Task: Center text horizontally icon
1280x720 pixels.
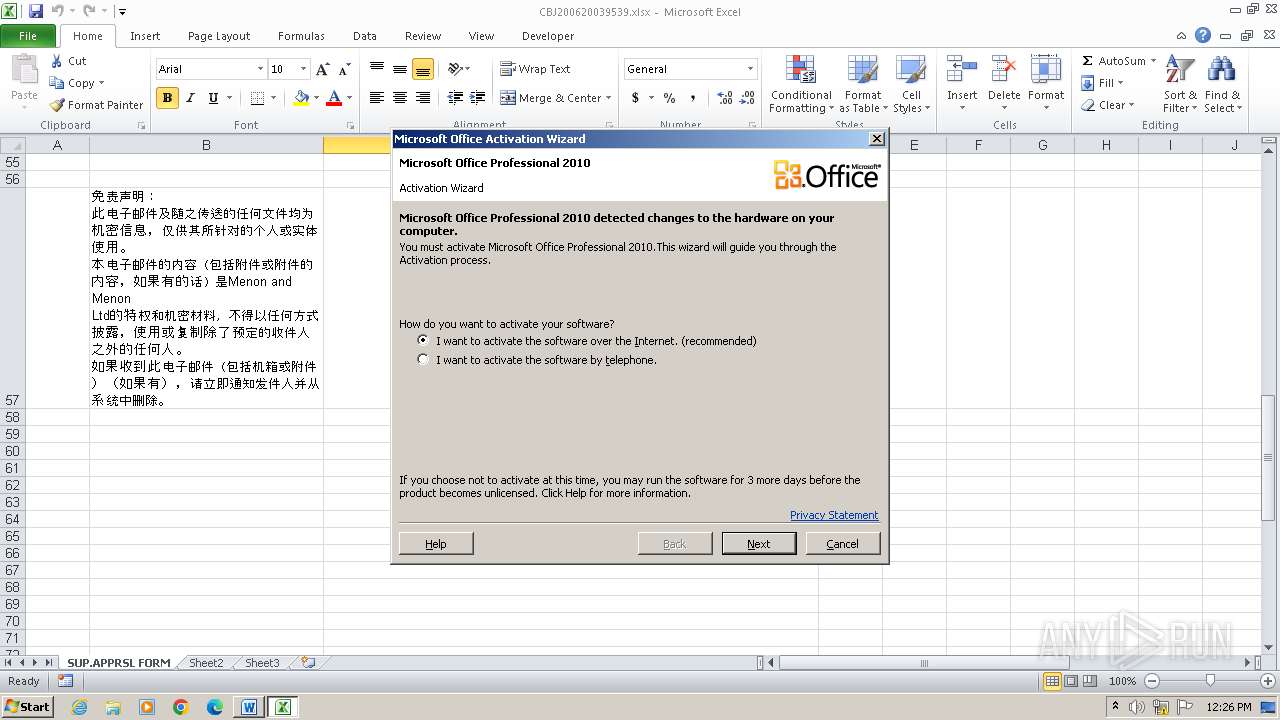Action: click(x=400, y=98)
